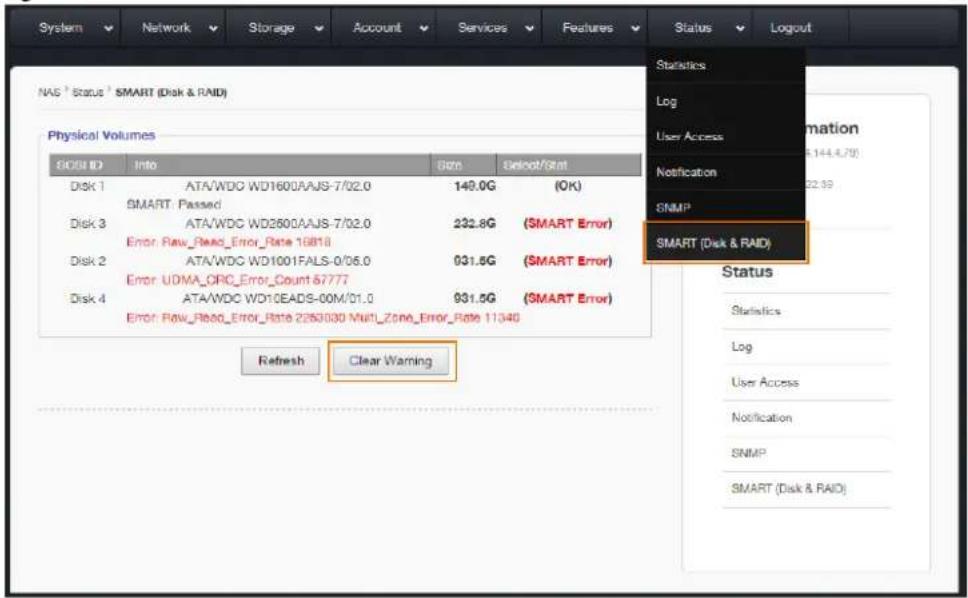This screenshot has height=598, width=968.
Task: Click the 149.0G size value
Action: click(475, 186)
